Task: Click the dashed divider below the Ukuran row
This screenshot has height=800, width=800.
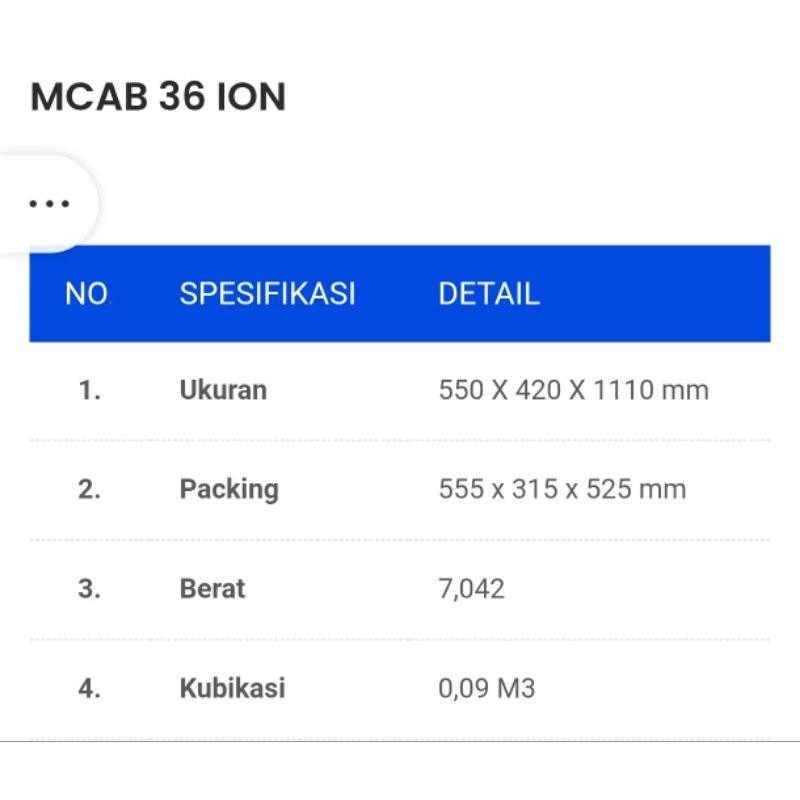Action: pos(400,440)
